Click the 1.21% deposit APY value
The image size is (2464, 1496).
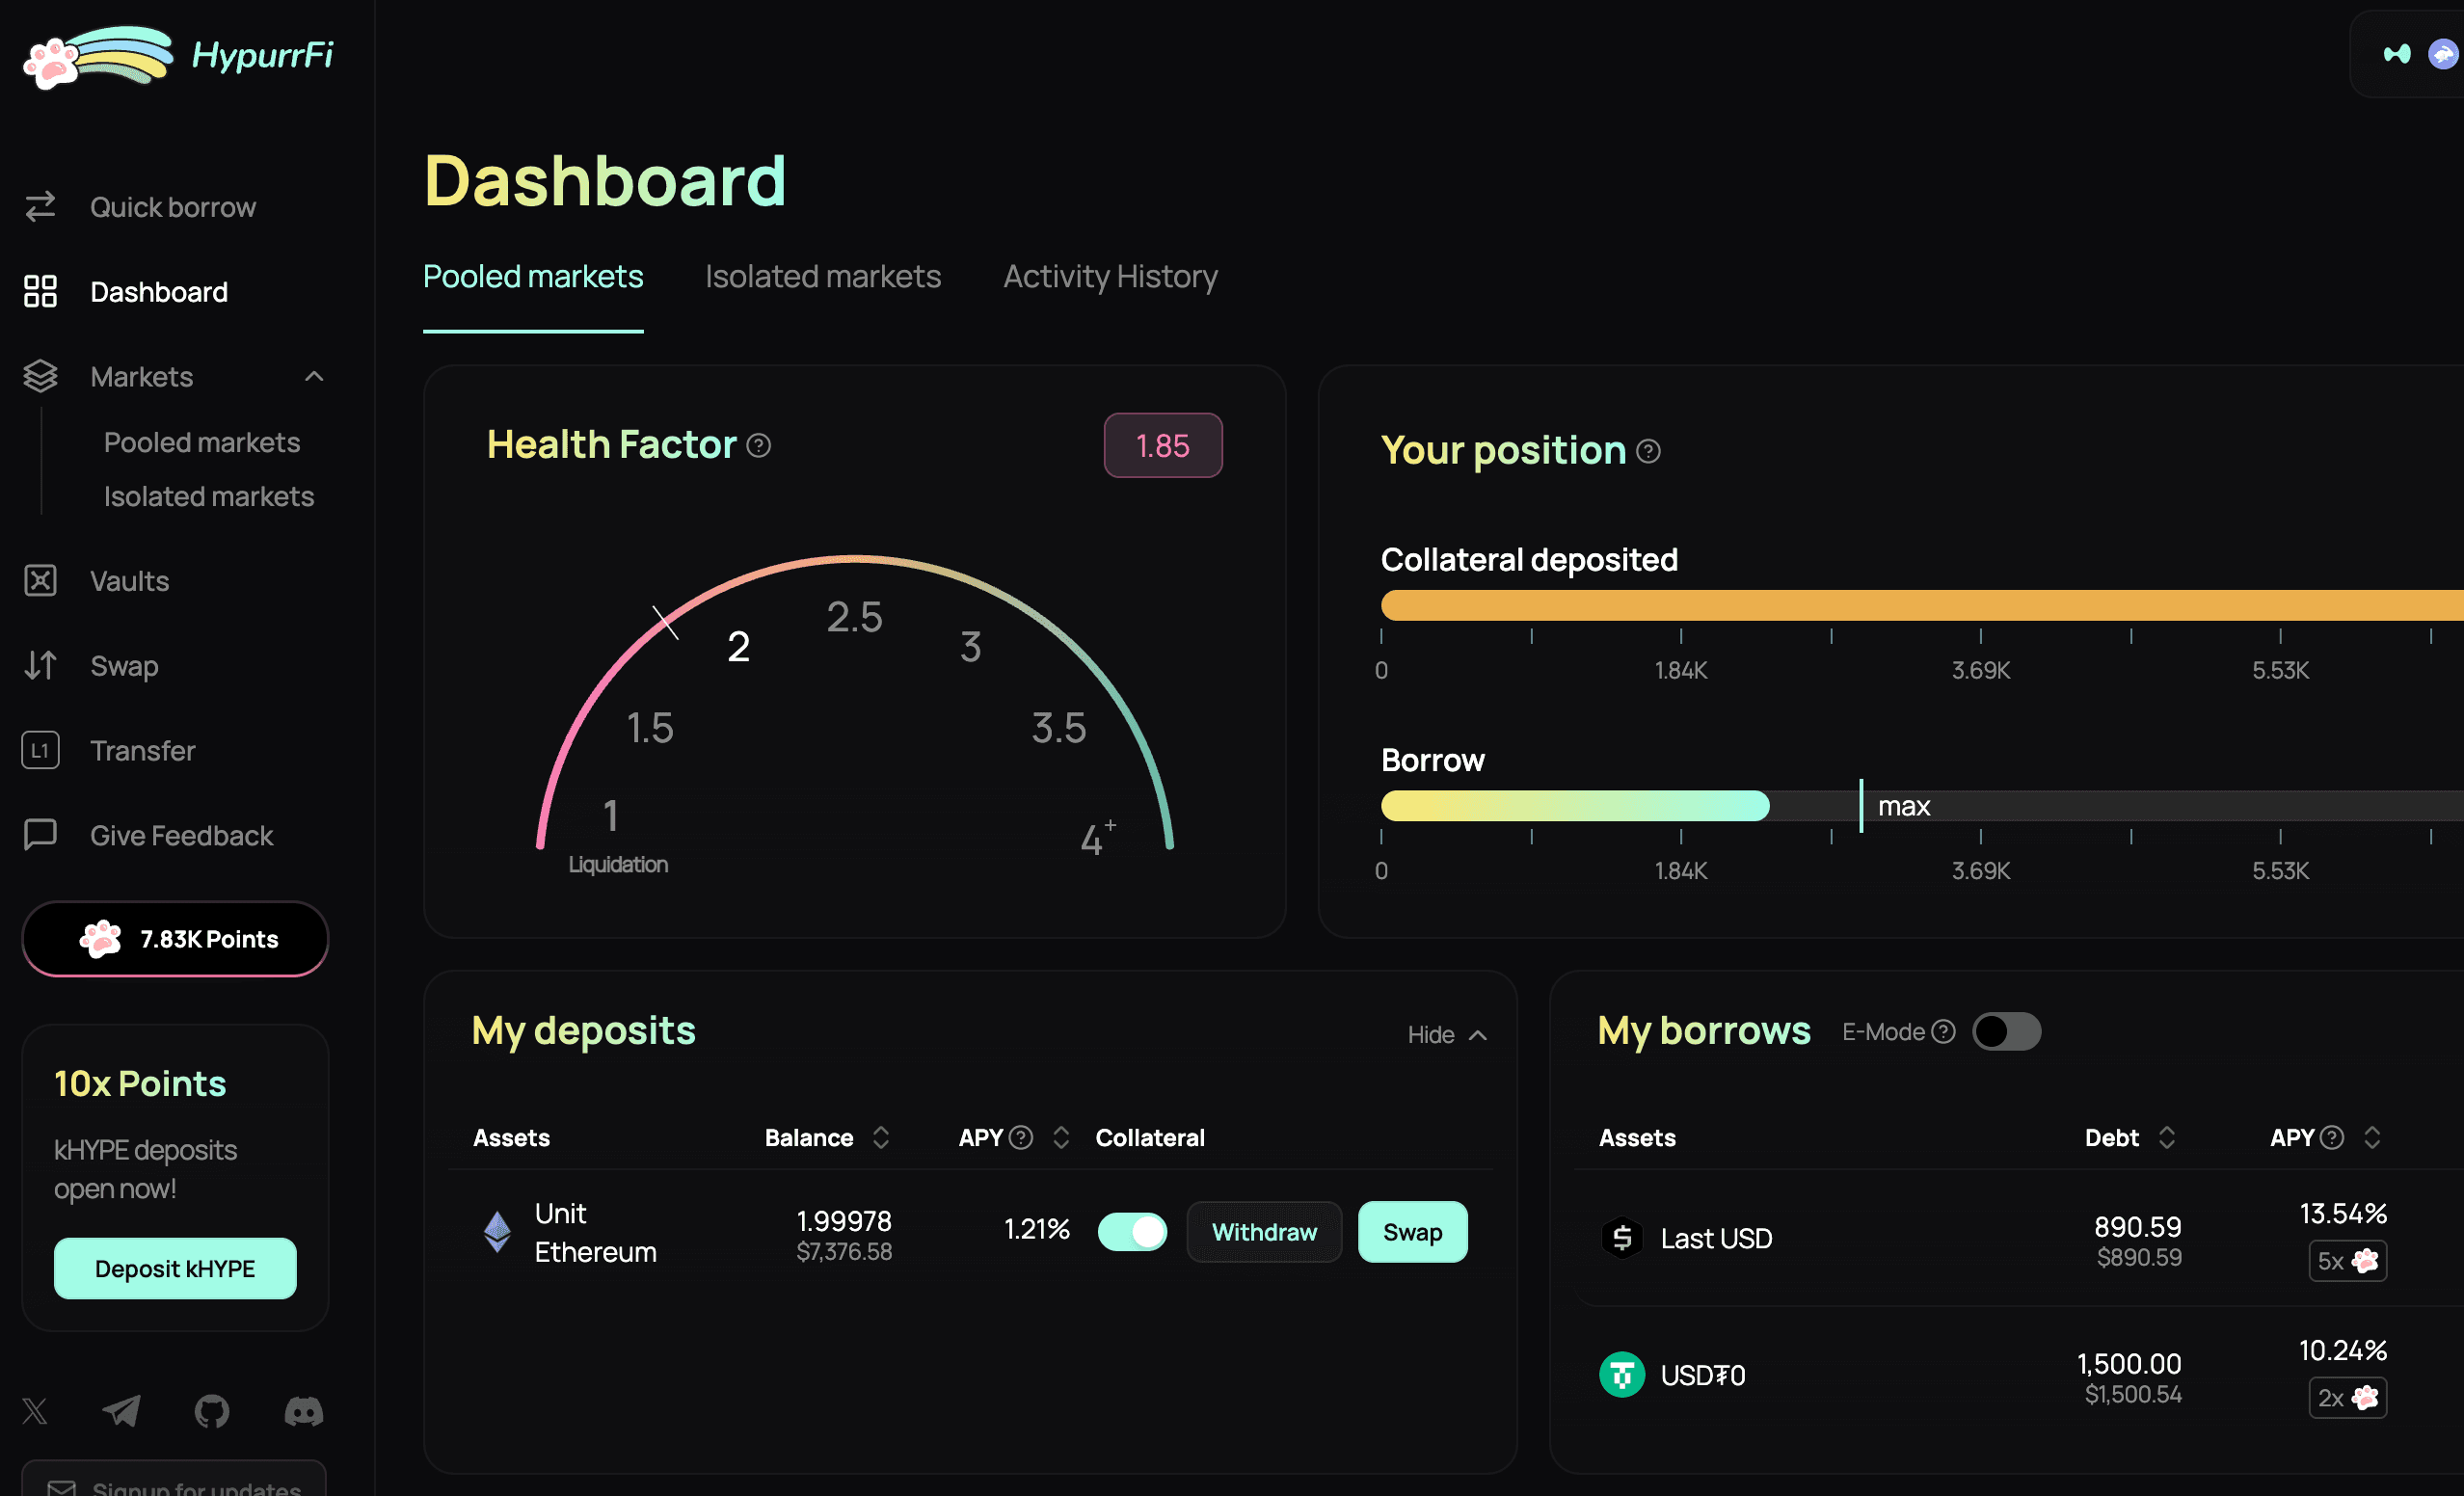1037,1229
